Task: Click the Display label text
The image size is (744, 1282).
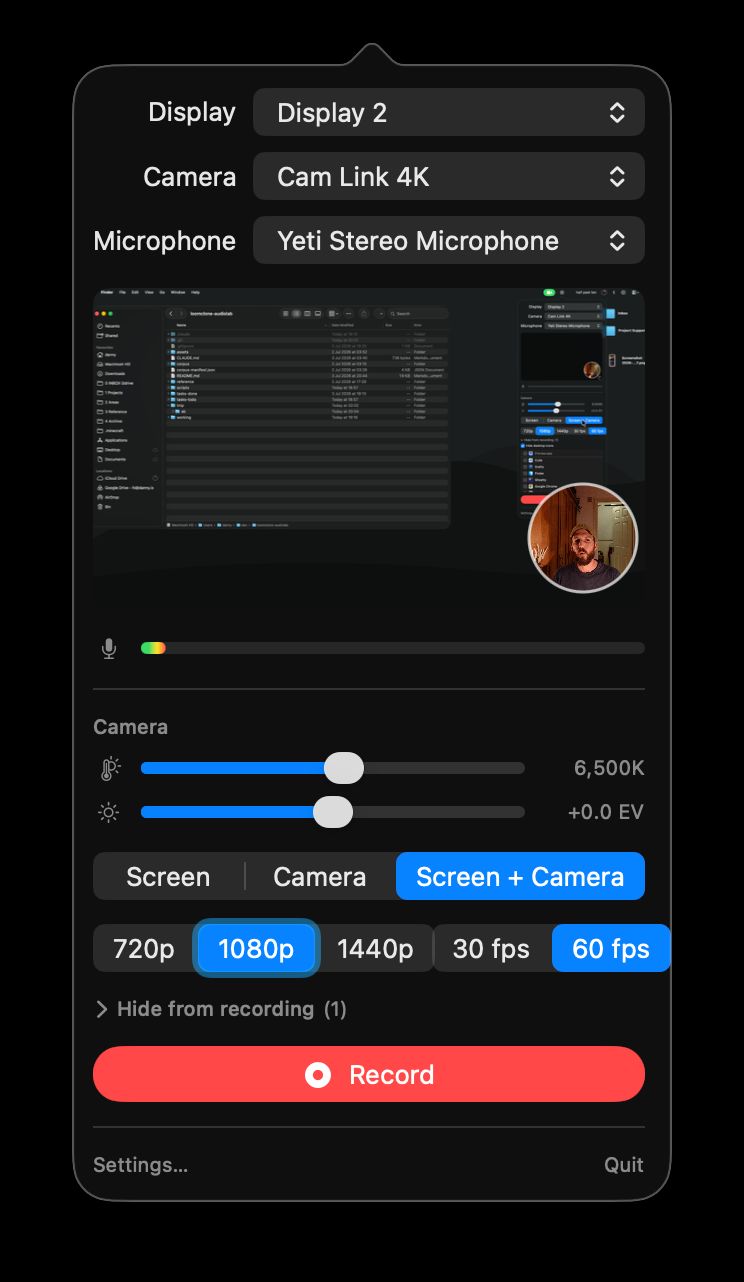Action: tap(192, 112)
